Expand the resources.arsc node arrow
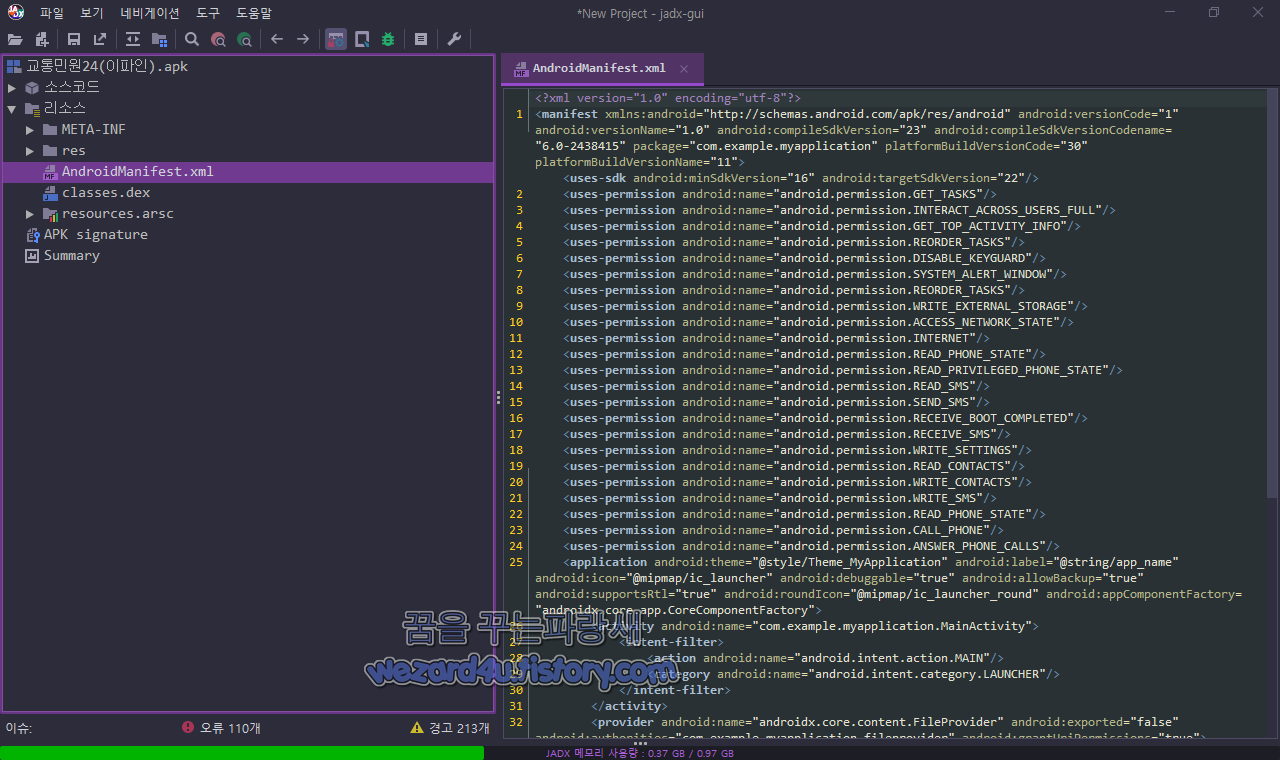Viewport: 1280px width, 760px height. tap(30, 214)
